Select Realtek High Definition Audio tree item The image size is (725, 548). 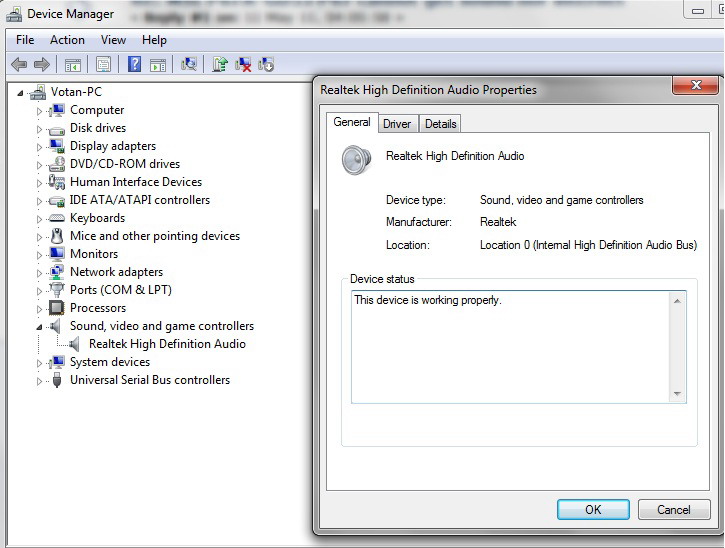167,344
